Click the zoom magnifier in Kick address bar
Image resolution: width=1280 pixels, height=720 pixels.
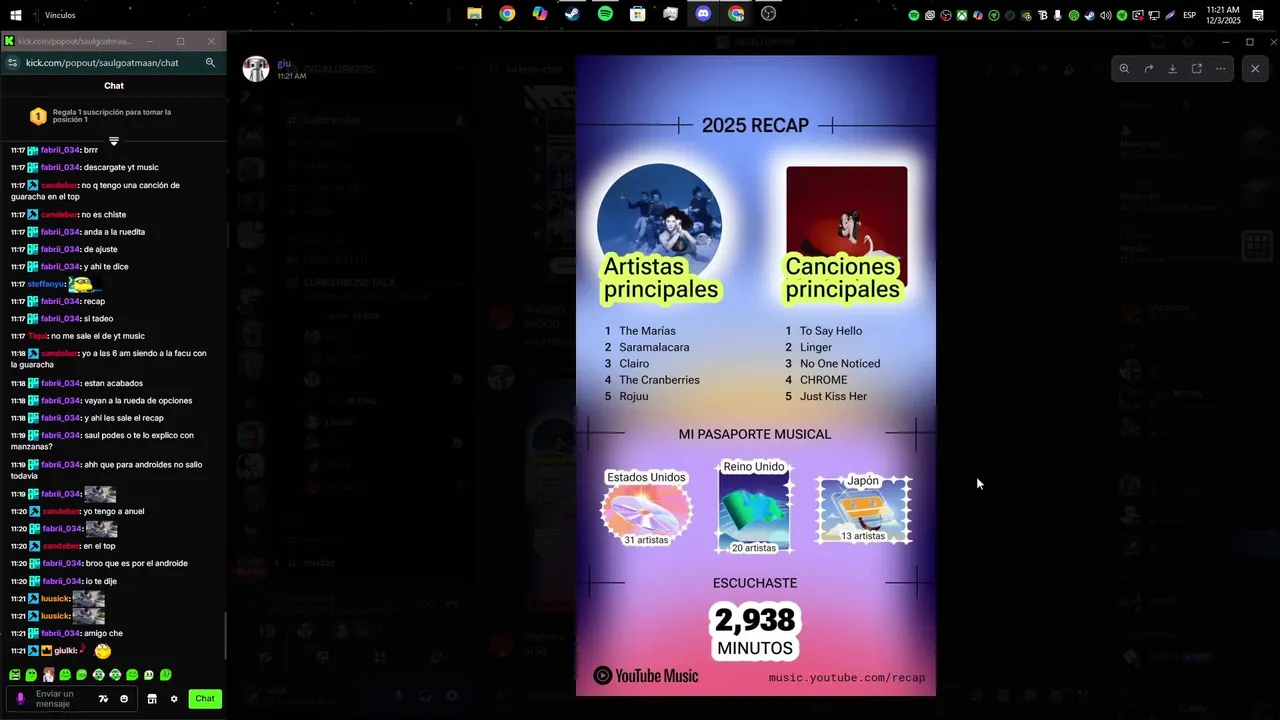click(210, 62)
